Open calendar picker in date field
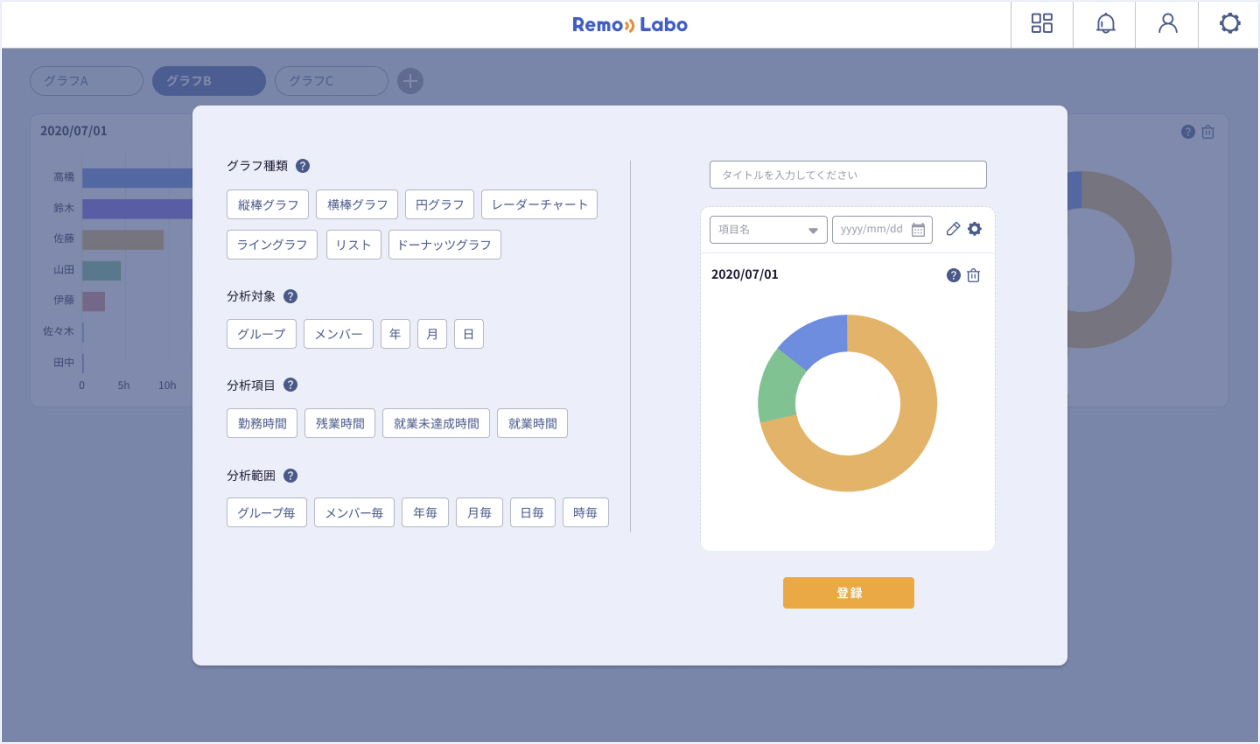The image size is (1260, 744). coord(918,230)
